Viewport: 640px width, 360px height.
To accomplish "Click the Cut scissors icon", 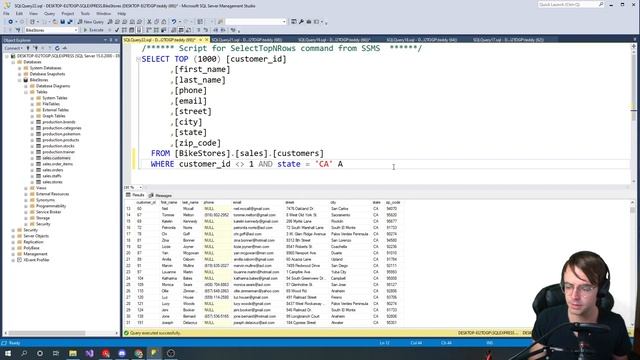I will 149,22.
